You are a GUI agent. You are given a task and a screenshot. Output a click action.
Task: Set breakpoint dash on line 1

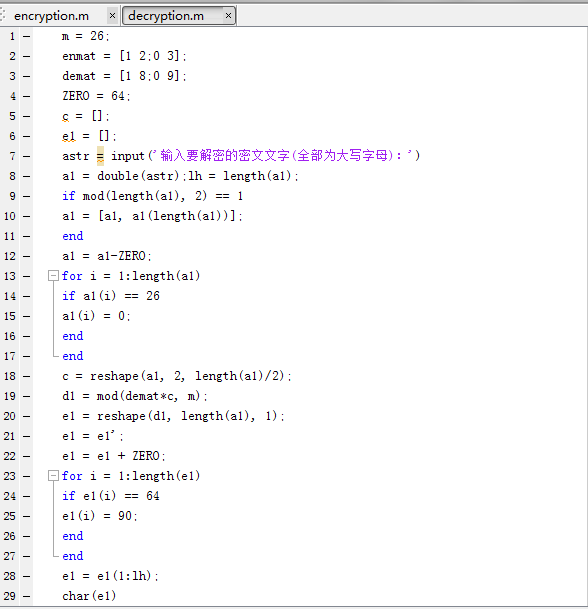pos(26,37)
